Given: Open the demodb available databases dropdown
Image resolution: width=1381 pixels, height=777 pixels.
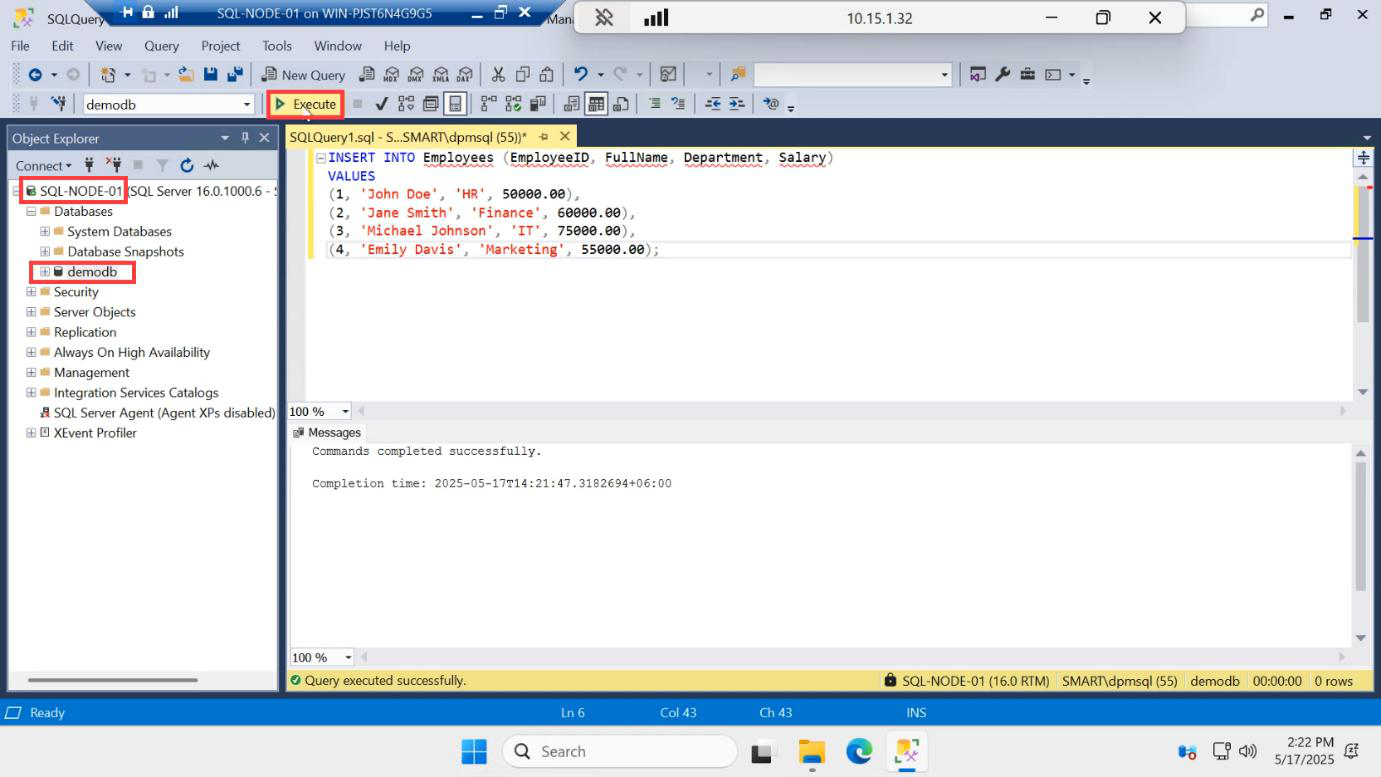Looking at the screenshot, I should [247, 104].
